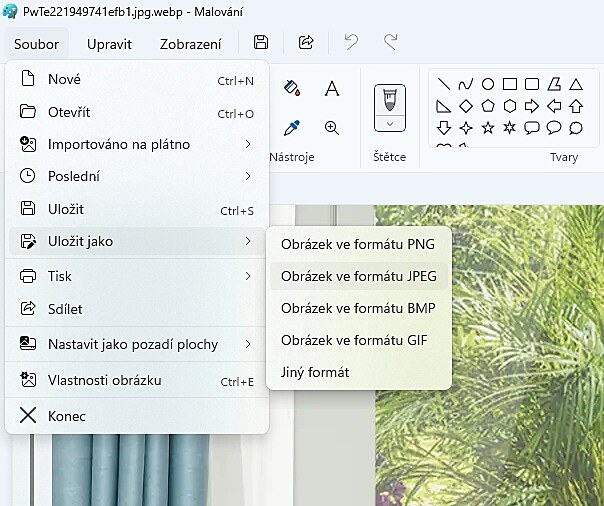
Task: Choose Obrázek ve formátu PNG
Action: (359, 244)
